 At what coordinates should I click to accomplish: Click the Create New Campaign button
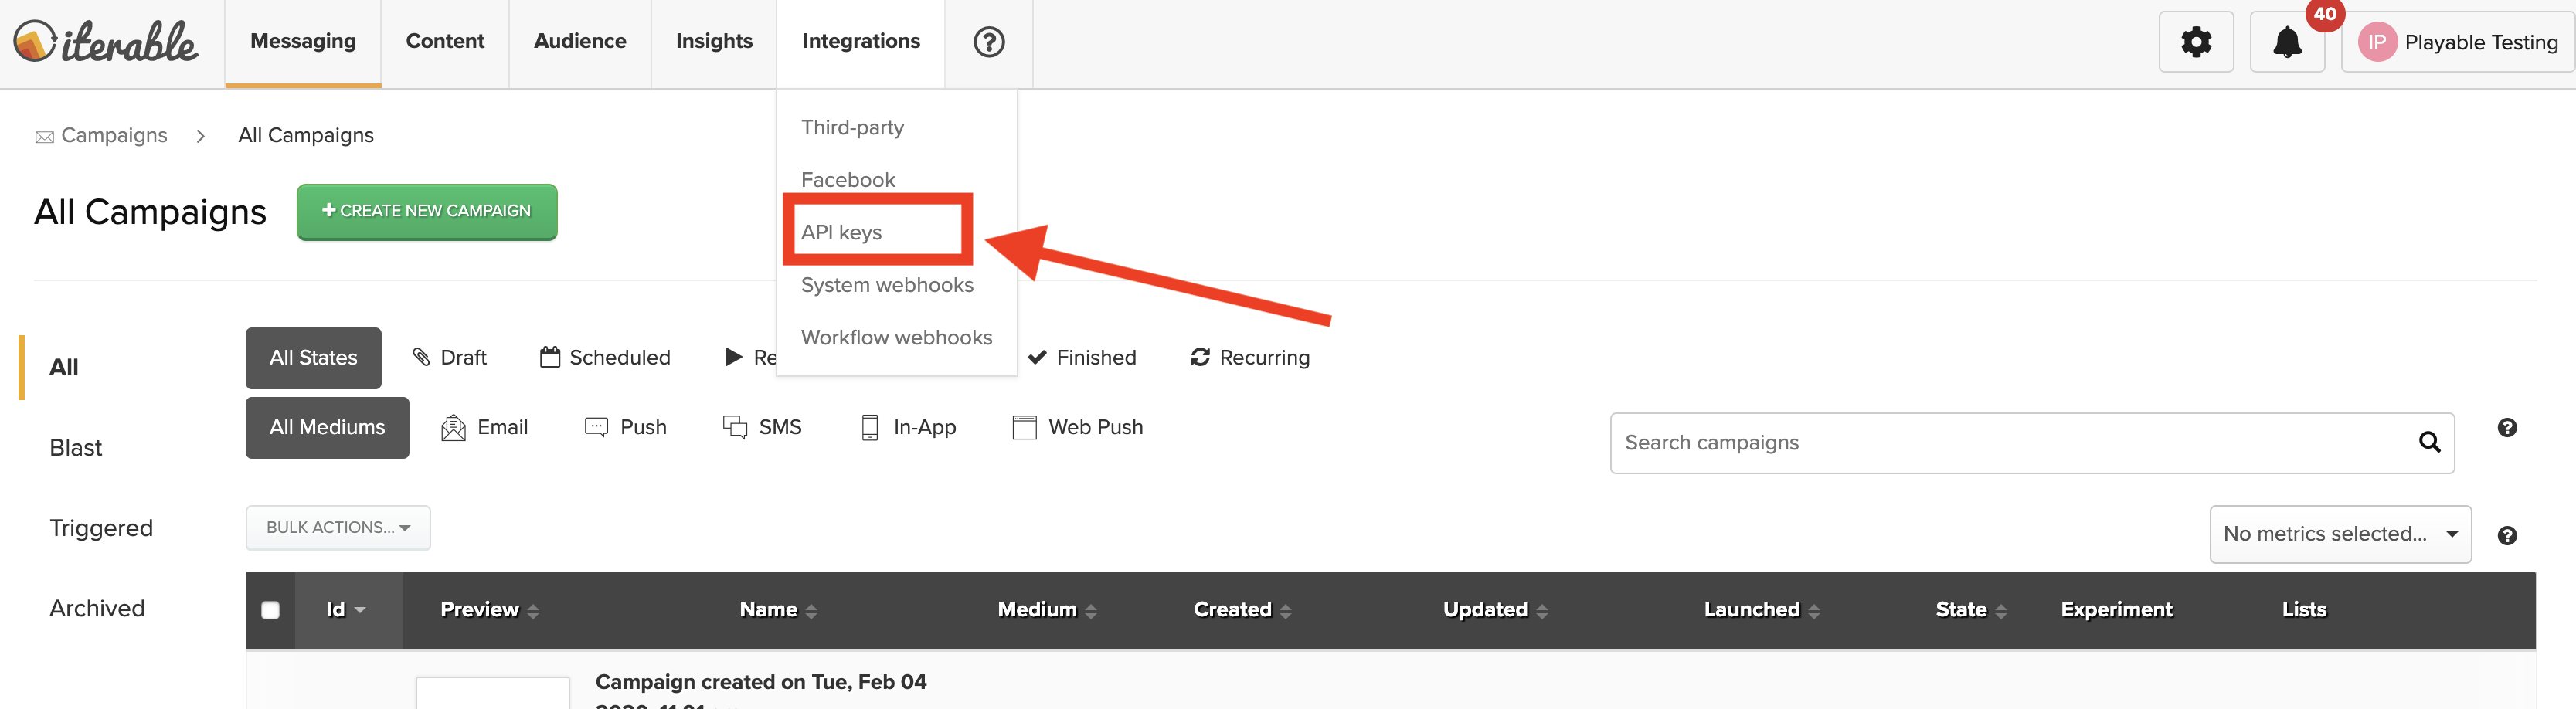coord(426,211)
